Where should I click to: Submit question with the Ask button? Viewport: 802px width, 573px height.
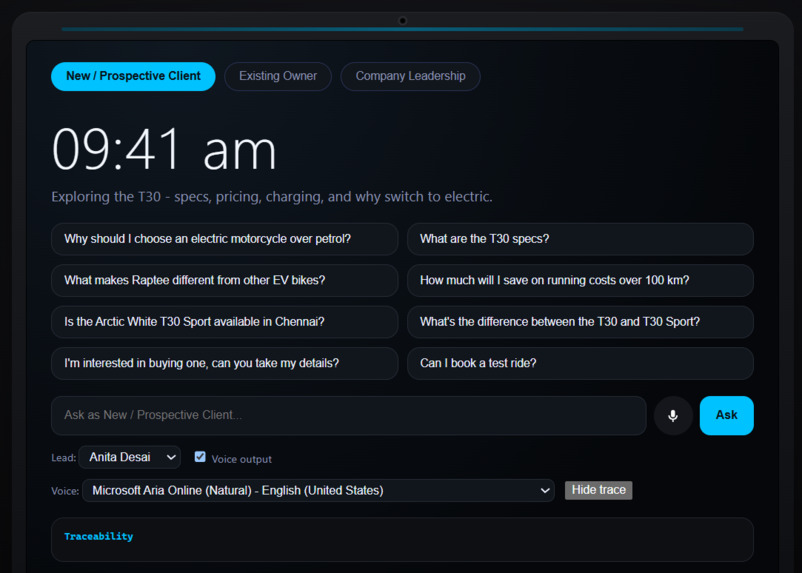(726, 415)
